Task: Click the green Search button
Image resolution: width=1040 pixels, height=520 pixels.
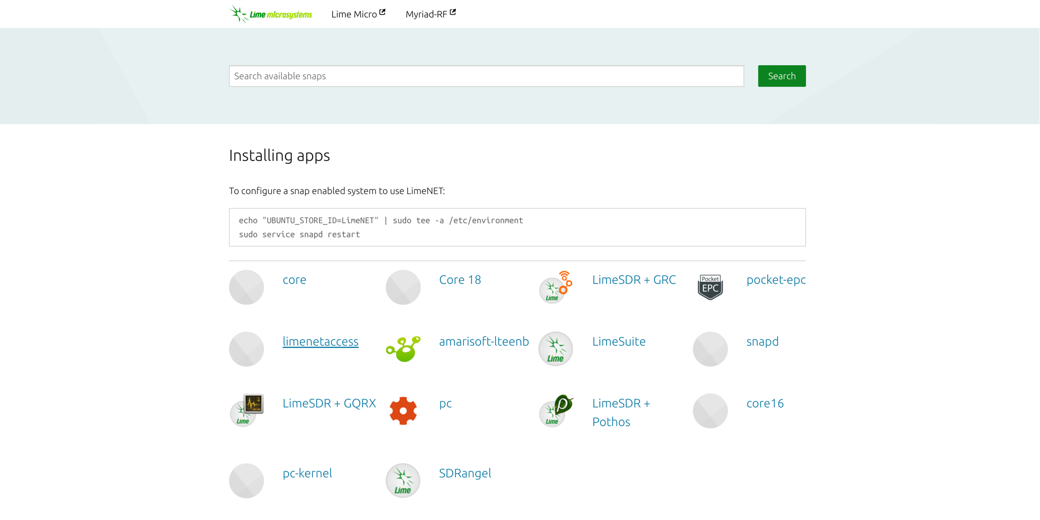Action: 782,76
